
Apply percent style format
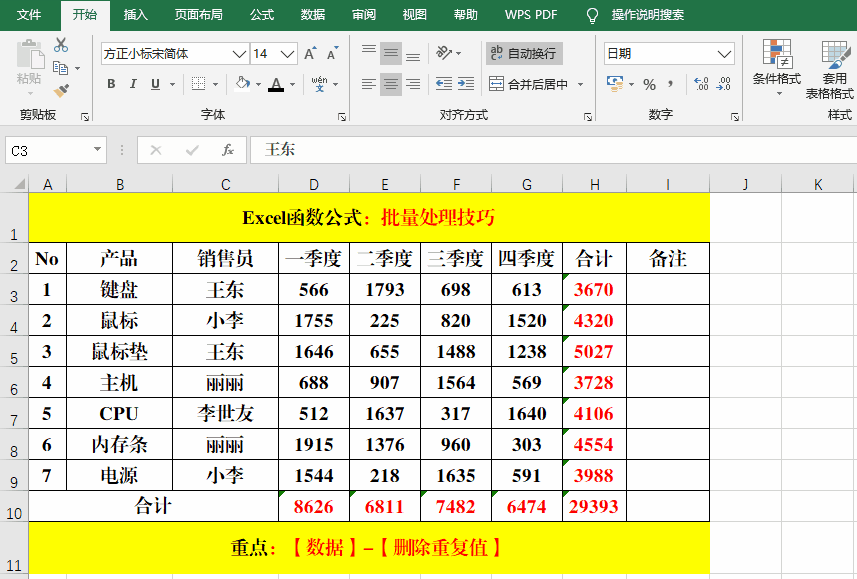(649, 84)
